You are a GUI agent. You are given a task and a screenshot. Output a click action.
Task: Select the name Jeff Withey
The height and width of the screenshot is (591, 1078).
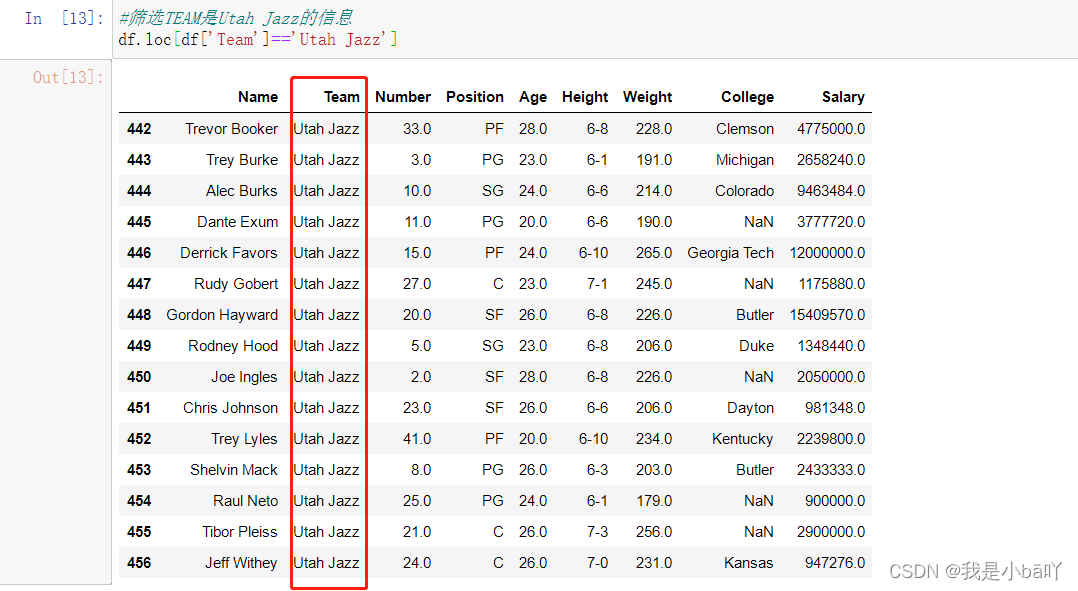tap(241, 562)
